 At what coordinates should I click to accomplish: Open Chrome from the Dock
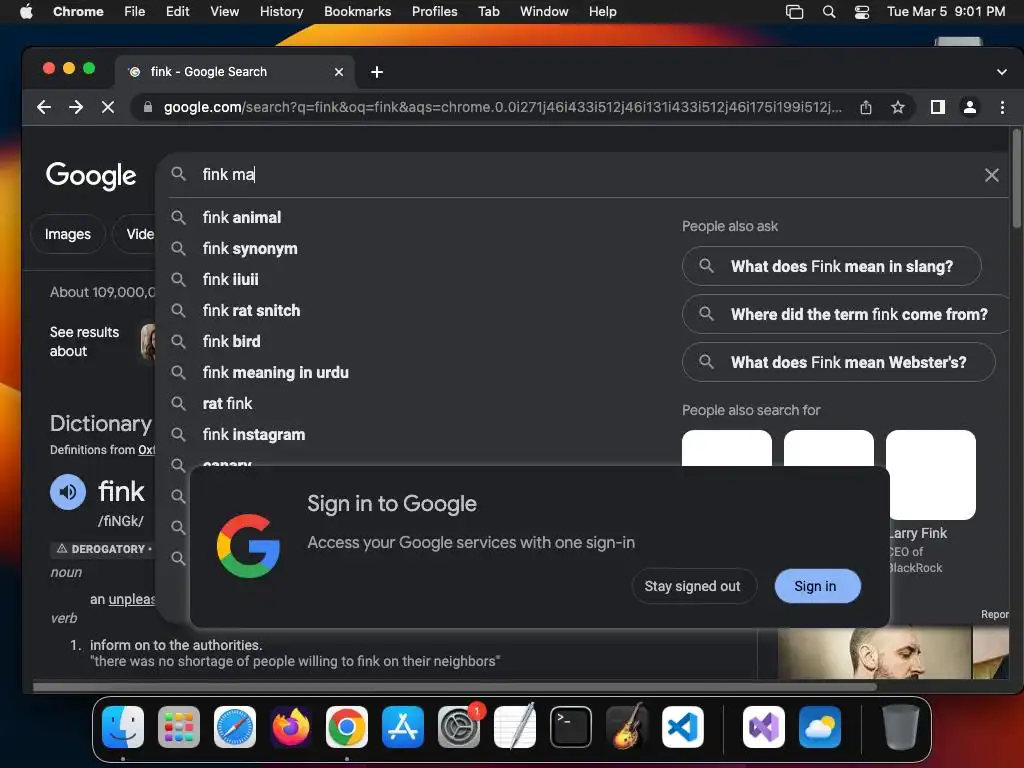coord(347,727)
